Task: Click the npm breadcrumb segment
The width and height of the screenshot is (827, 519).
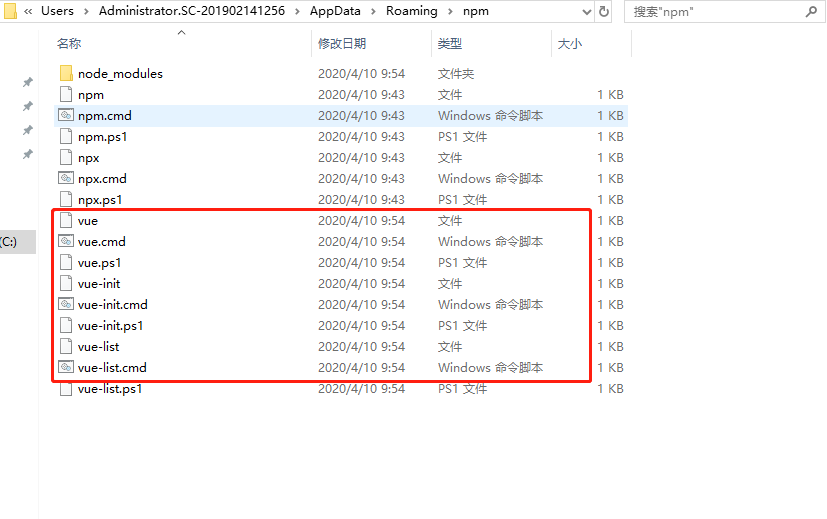Action: point(476,11)
